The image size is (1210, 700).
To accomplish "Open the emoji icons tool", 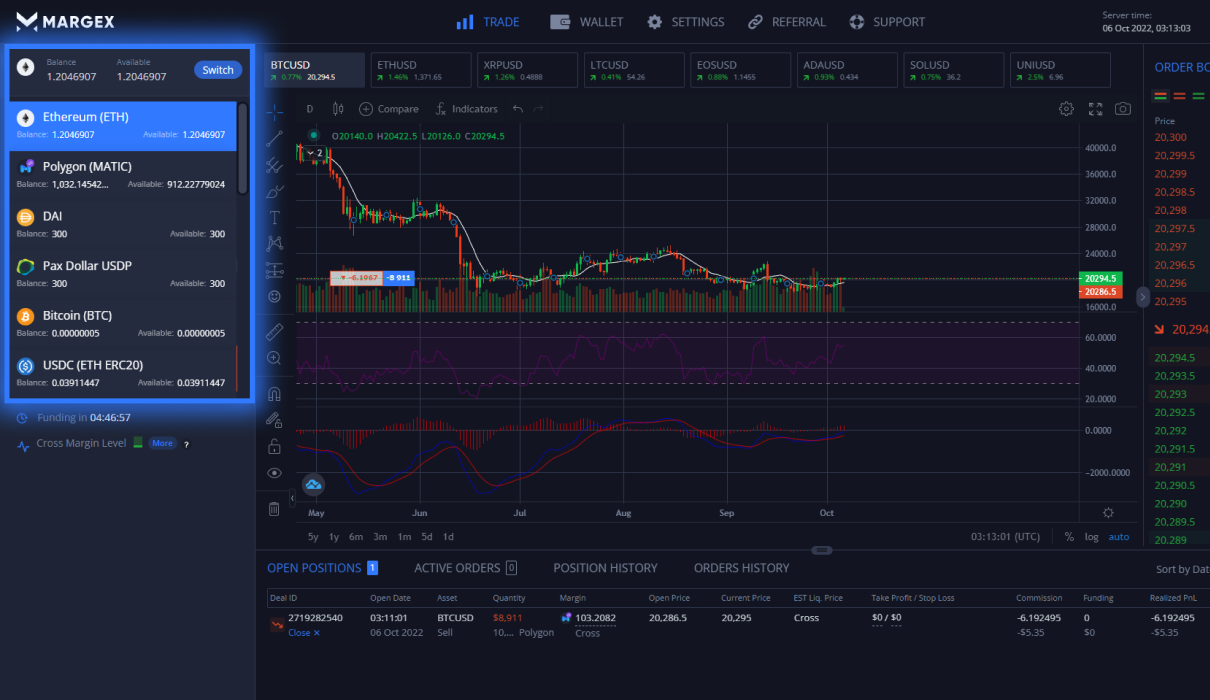I will point(274,296).
